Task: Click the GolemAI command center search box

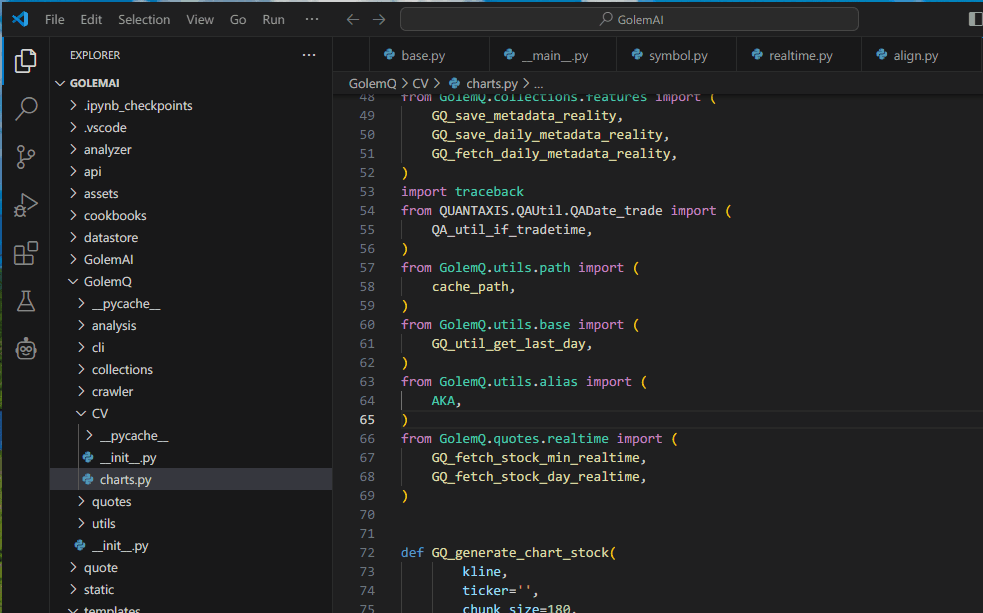Action: click(629, 19)
